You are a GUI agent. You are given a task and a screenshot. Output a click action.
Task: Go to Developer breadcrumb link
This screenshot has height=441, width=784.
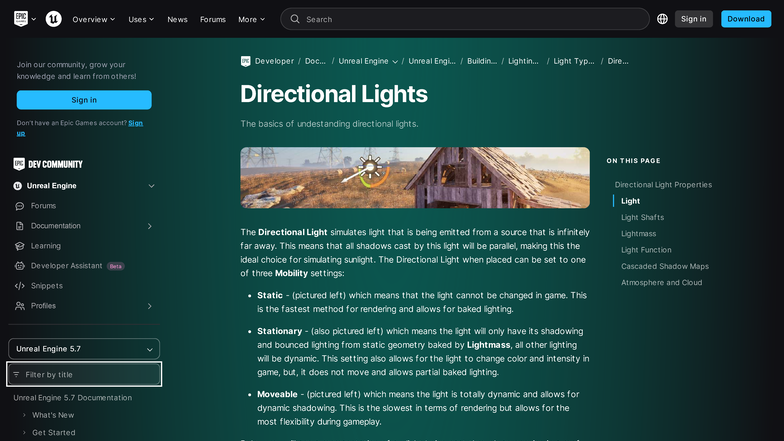click(x=274, y=61)
